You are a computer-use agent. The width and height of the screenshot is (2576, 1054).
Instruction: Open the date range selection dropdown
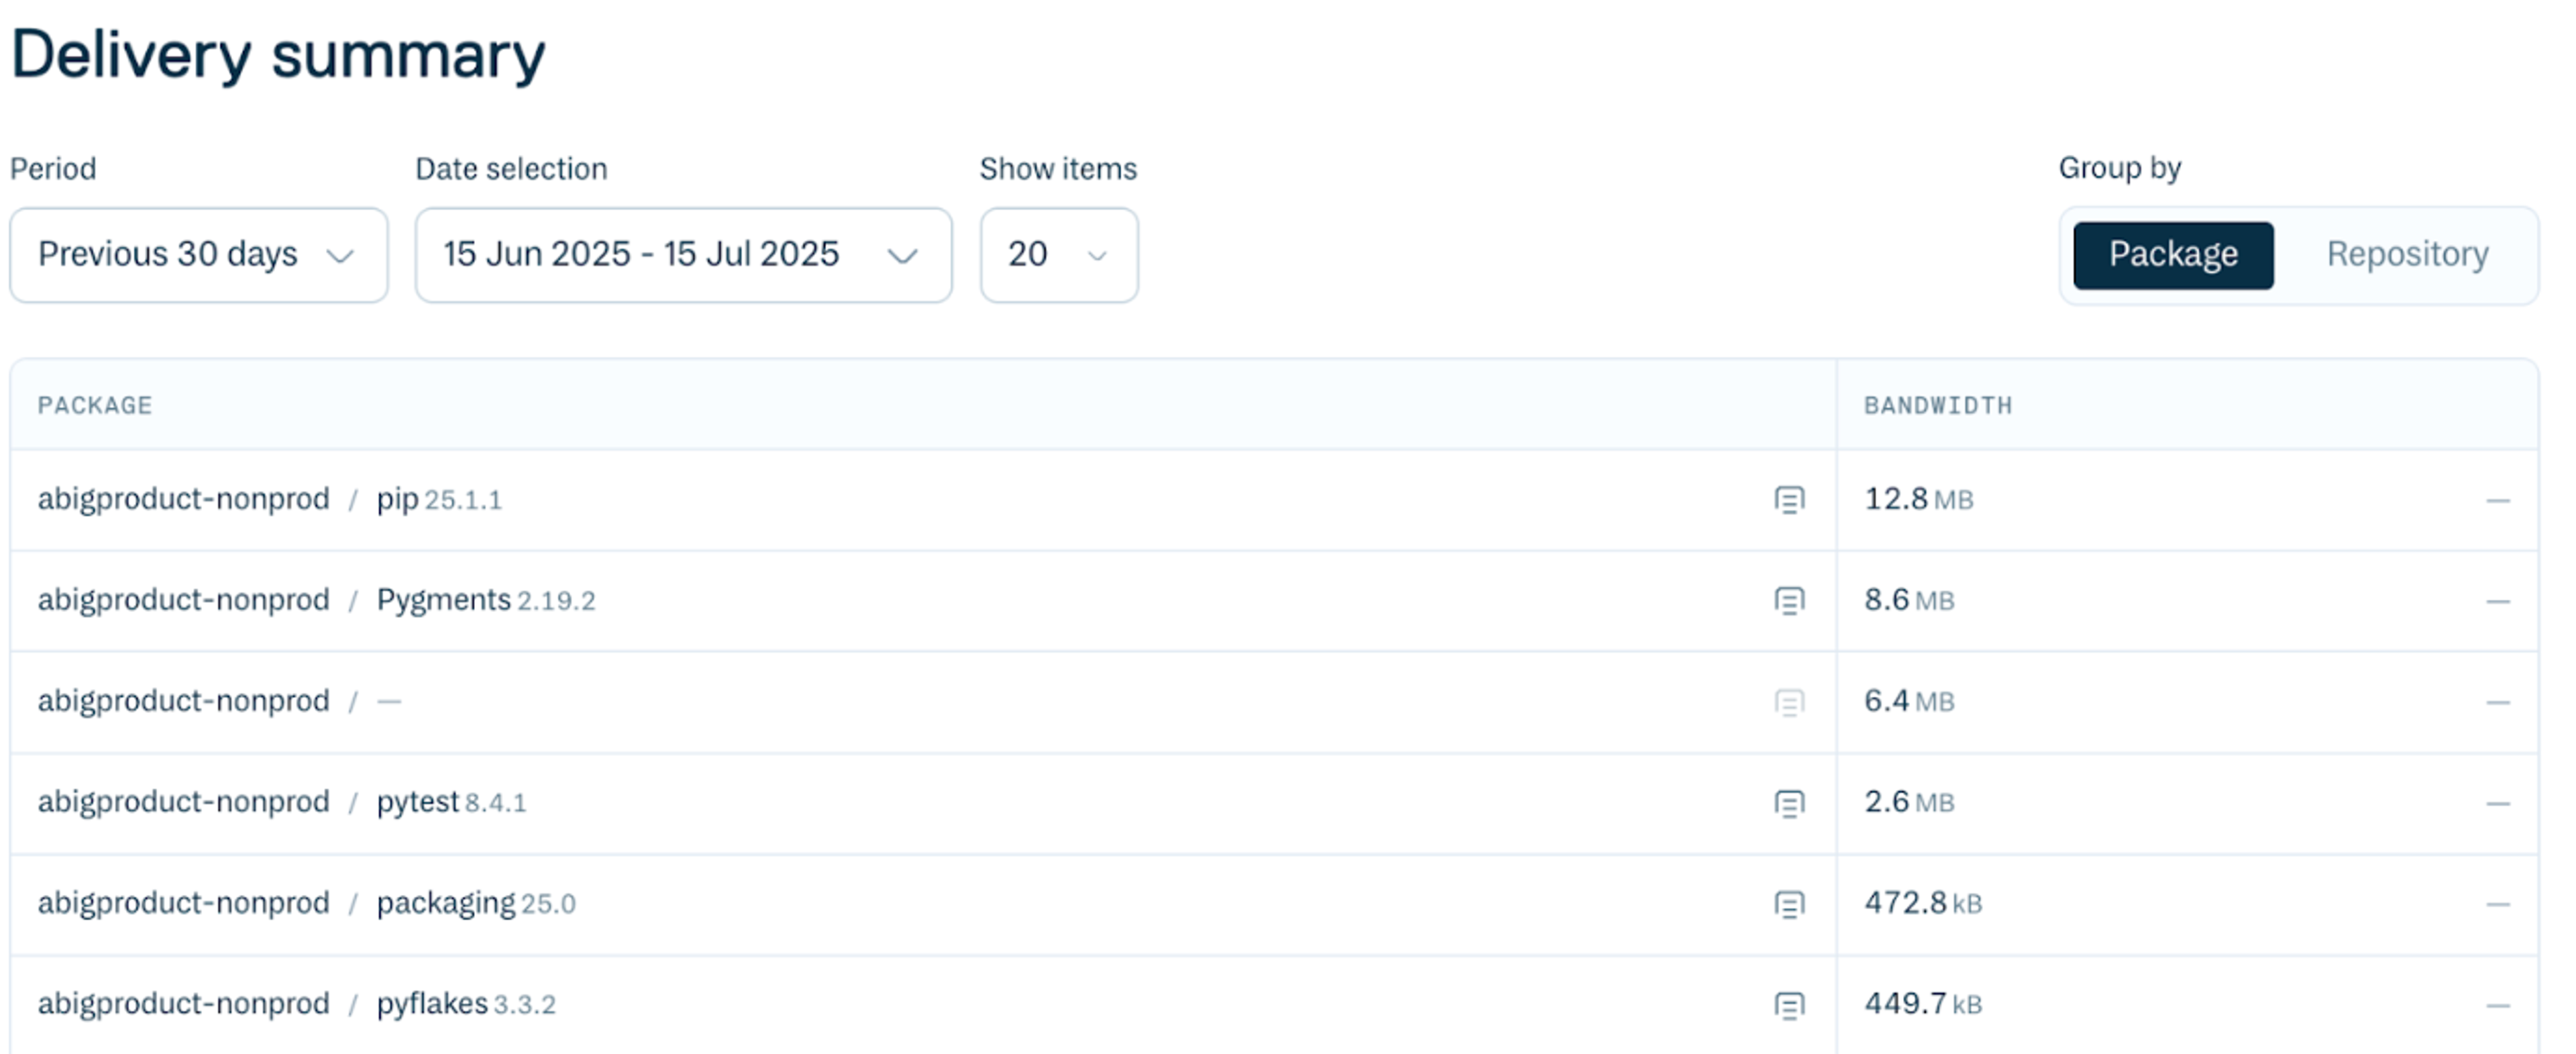point(683,255)
